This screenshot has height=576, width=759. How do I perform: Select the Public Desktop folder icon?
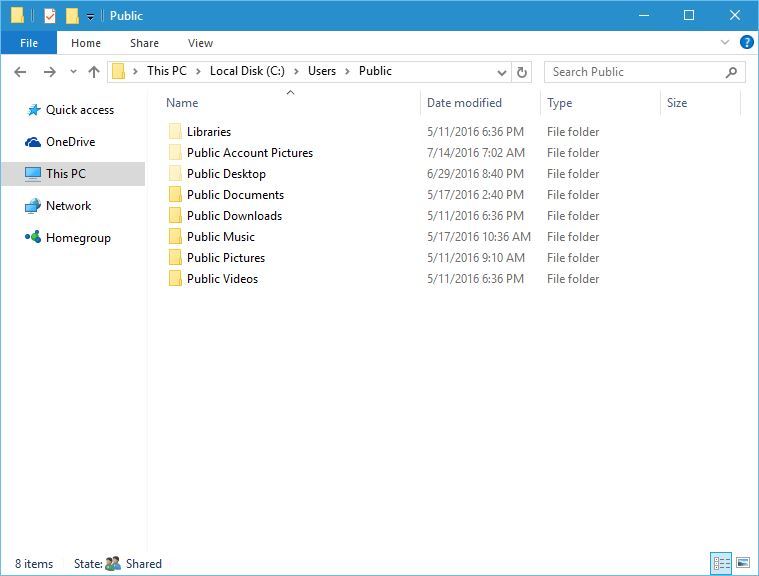coord(175,173)
